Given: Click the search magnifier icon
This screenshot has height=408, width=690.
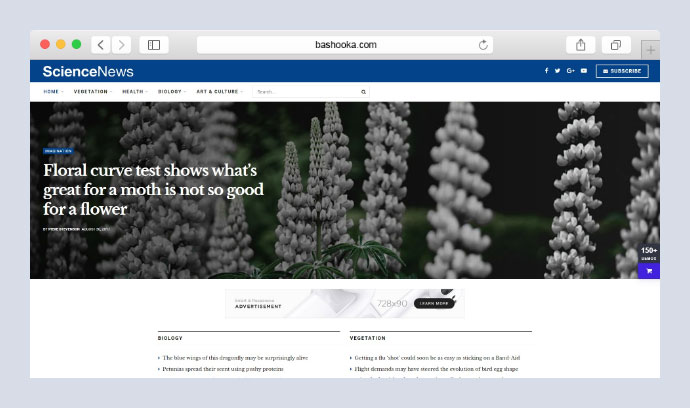Looking at the screenshot, I should click(363, 92).
